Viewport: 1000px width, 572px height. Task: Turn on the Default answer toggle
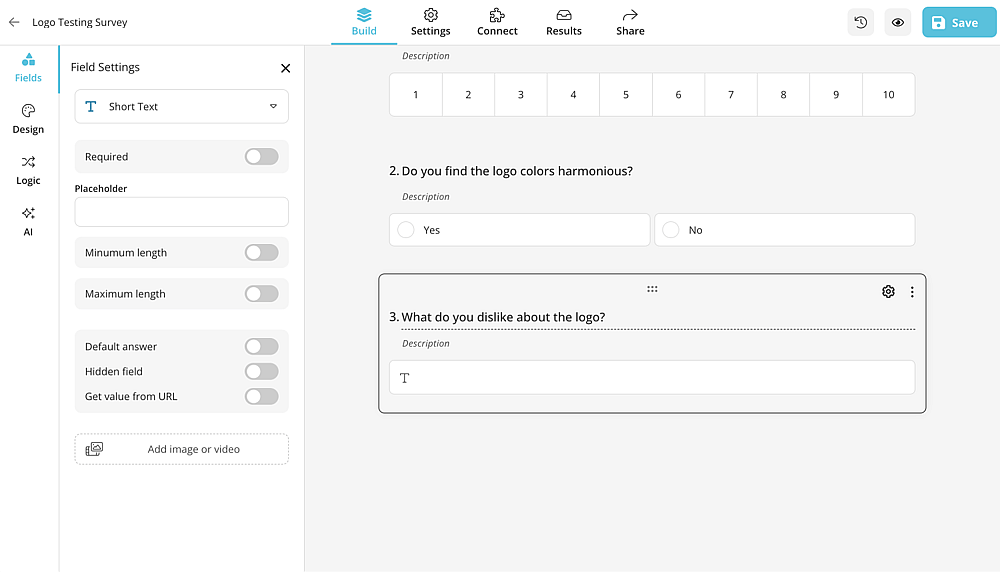coord(261,346)
